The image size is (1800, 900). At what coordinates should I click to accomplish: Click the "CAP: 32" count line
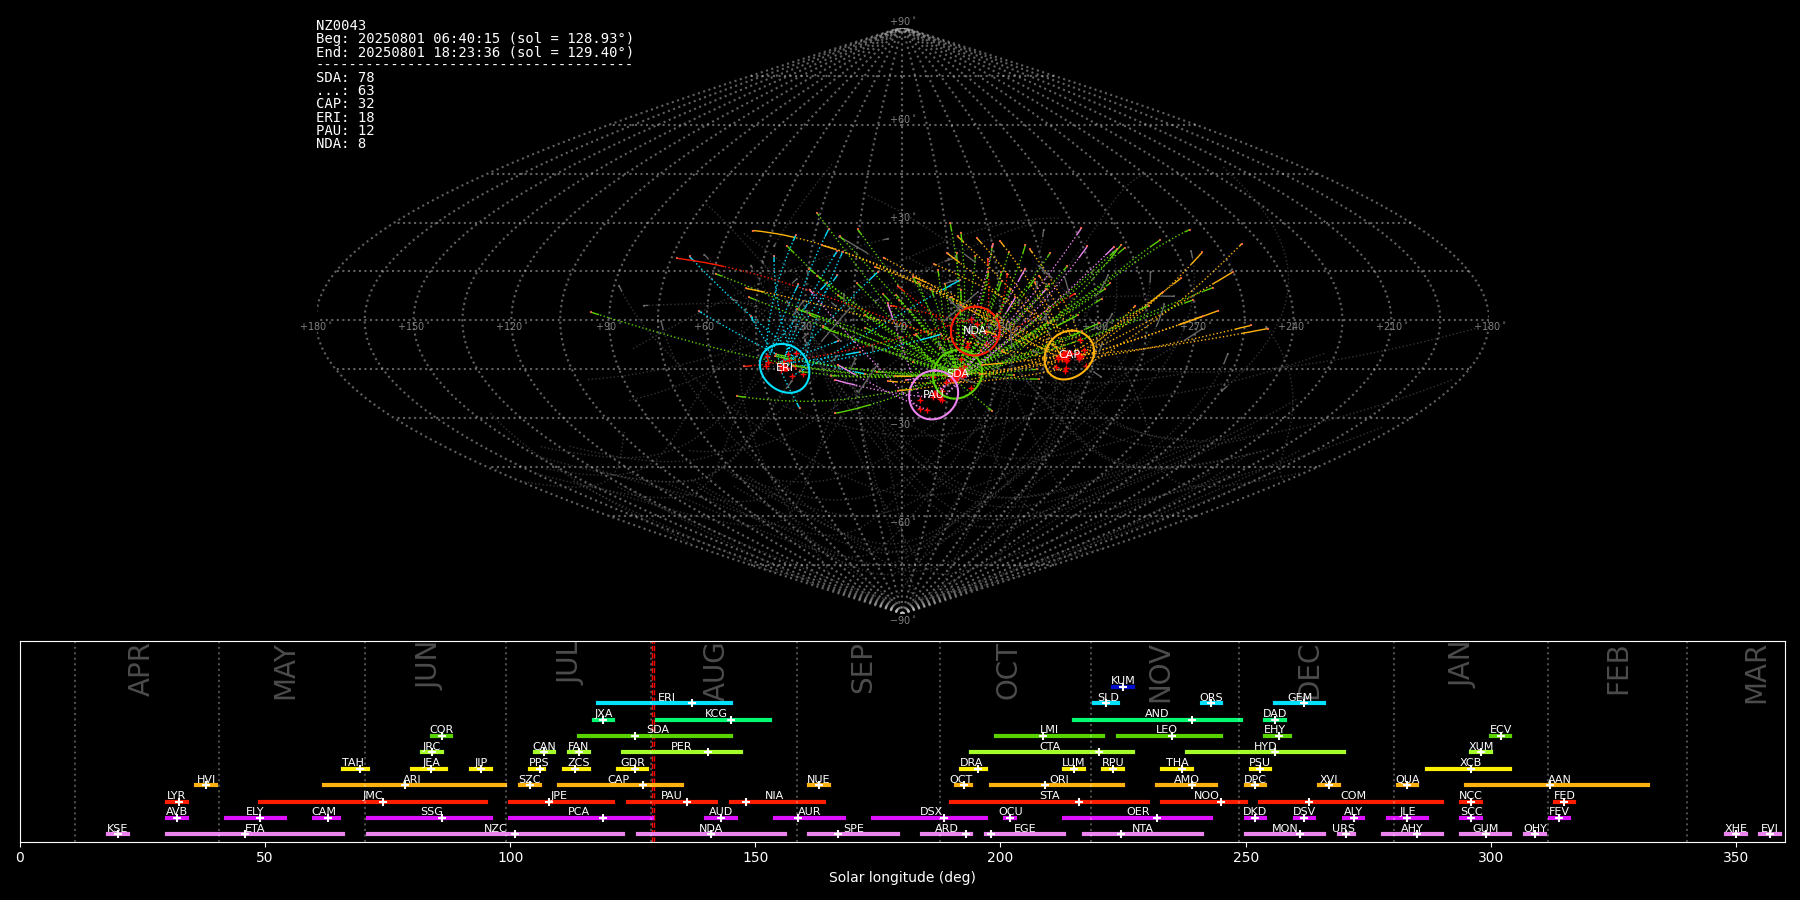click(345, 104)
